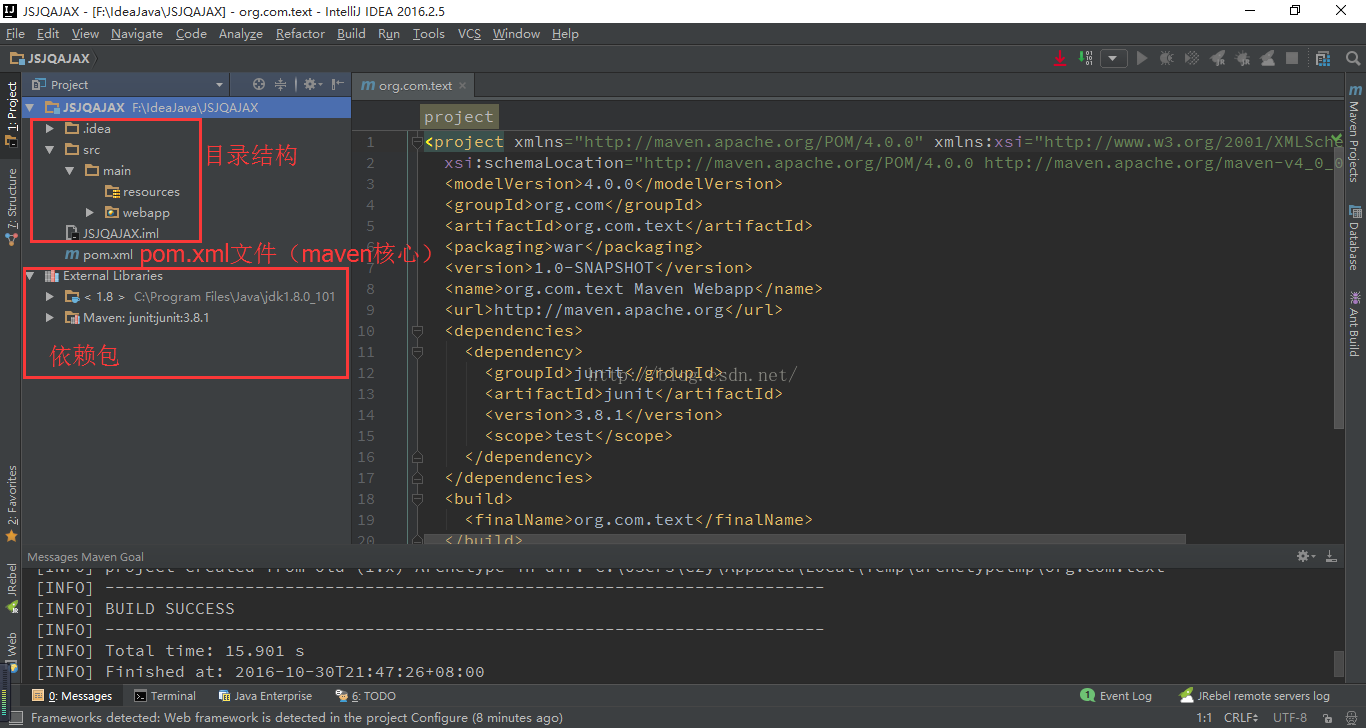Click the Search Everywhere magnifier icon
The width and height of the screenshot is (1366, 728).
[1353, 59]
